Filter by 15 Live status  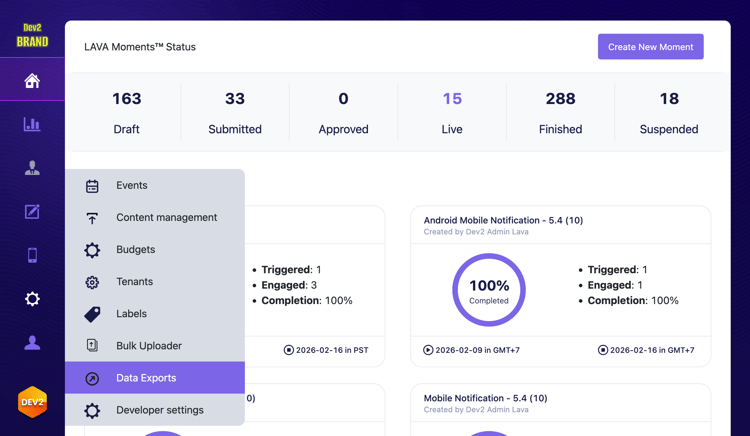[452, 113]
